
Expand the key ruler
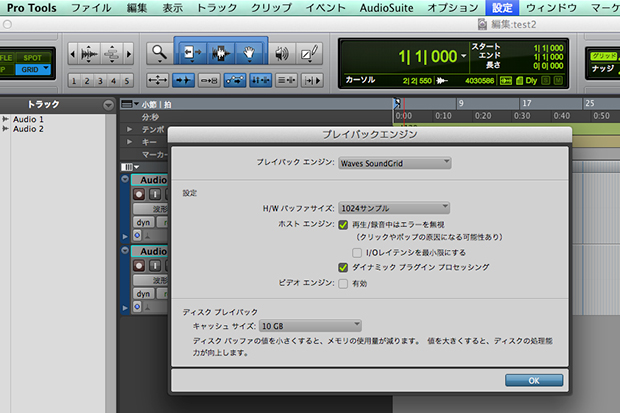129,142
